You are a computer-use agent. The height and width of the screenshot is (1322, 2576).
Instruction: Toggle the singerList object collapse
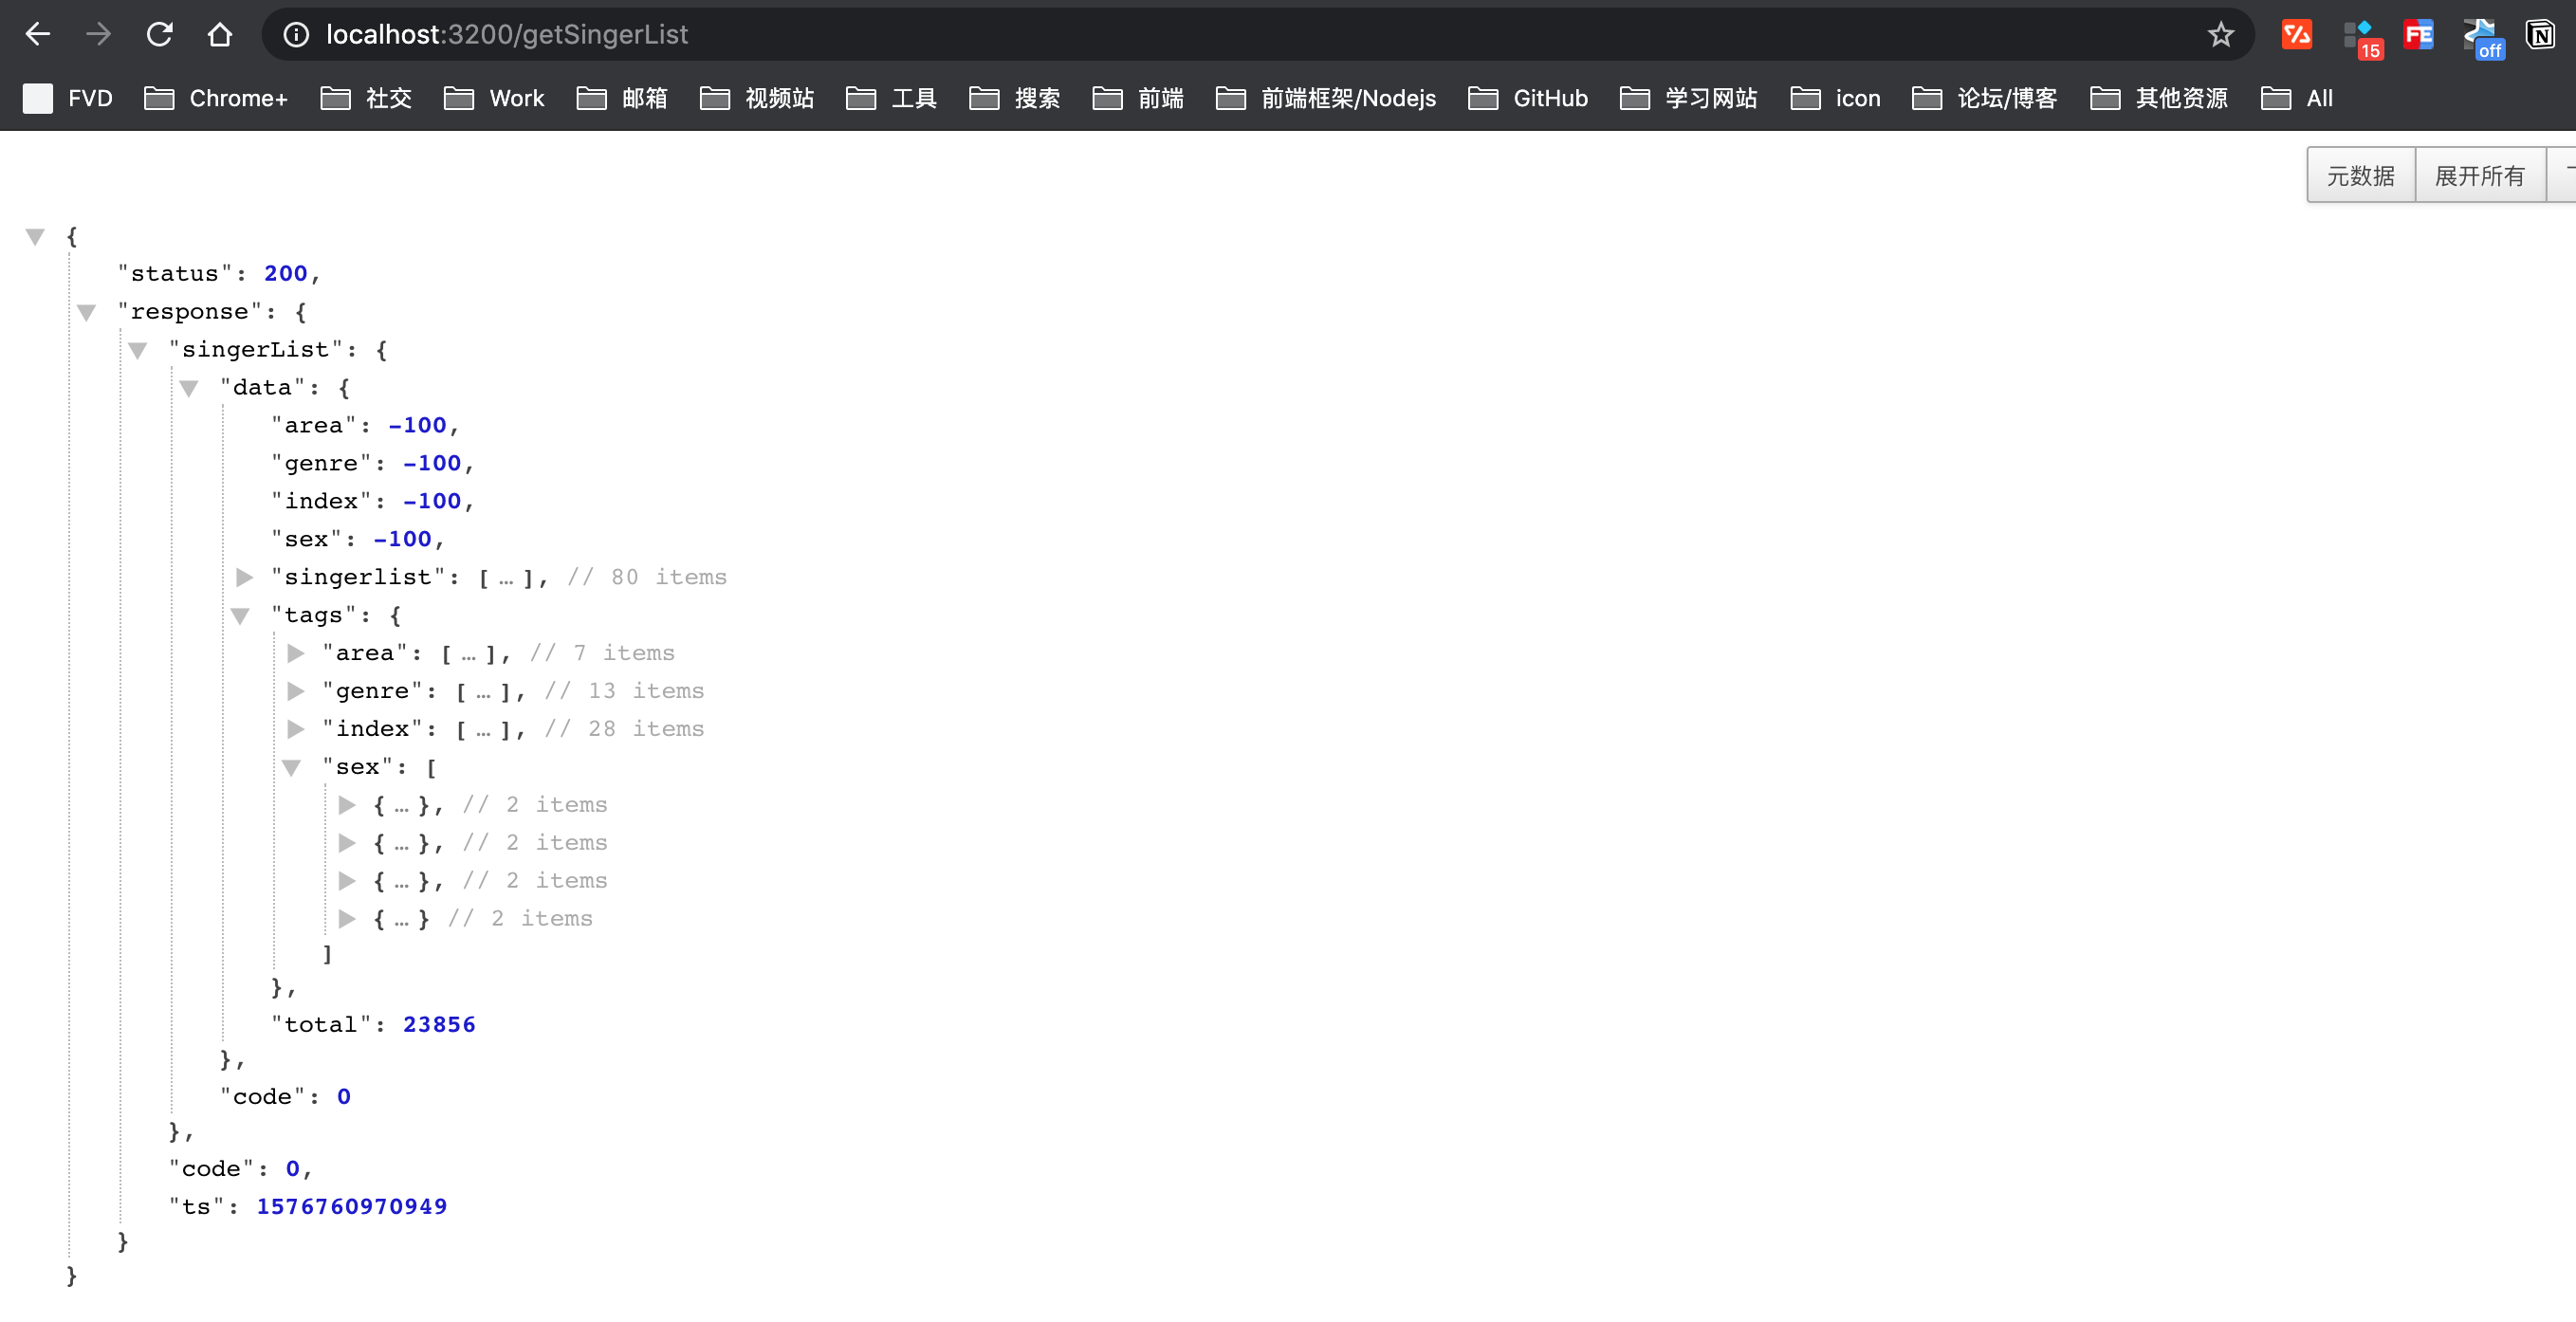(x=140, y=349)
